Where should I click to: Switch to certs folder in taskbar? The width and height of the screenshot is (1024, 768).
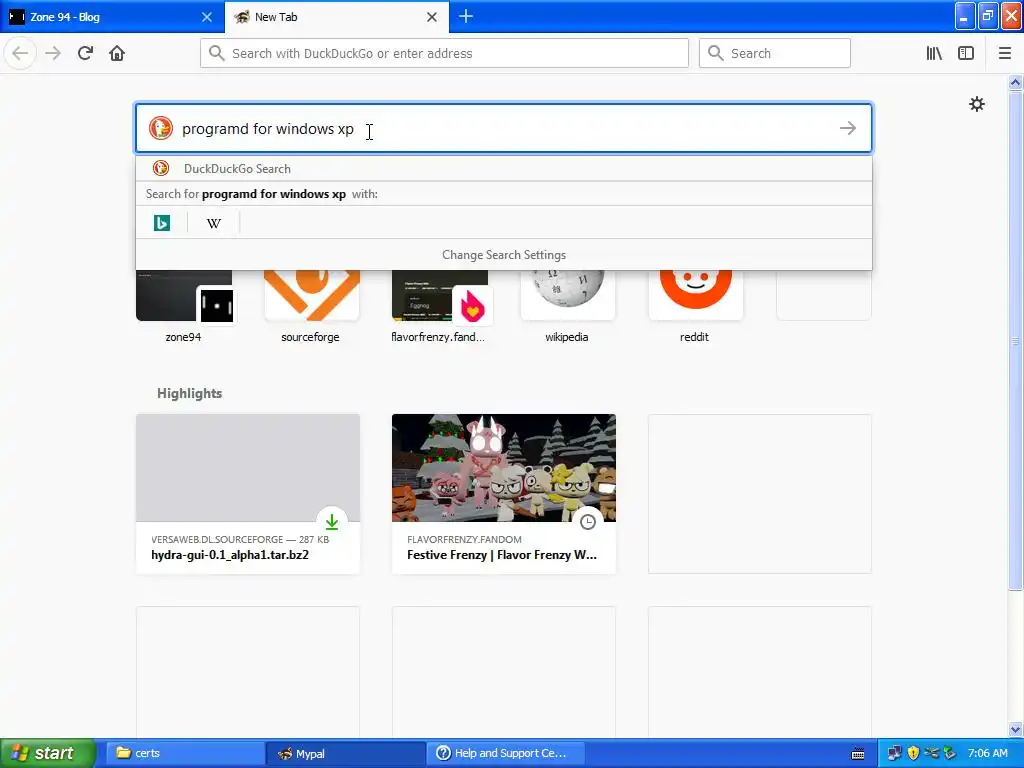click(x=184, y=753)
